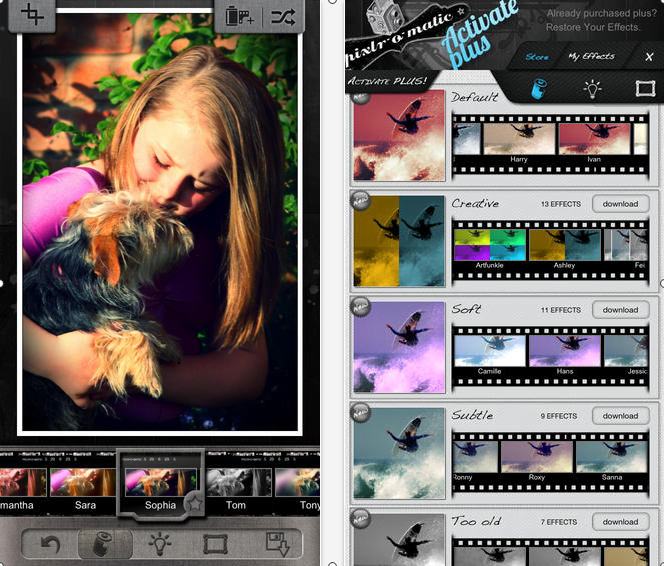Select the '9 EFFECTS' label
664x566 pixels.
(559, 416)
